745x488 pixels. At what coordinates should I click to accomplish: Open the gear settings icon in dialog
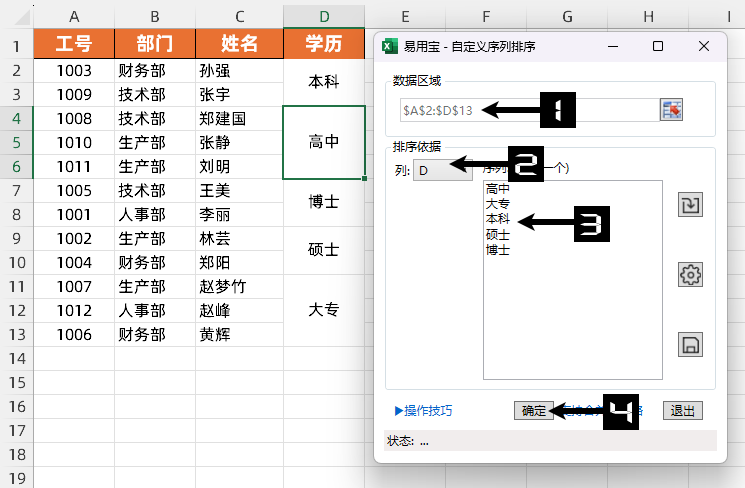[690, 275]
